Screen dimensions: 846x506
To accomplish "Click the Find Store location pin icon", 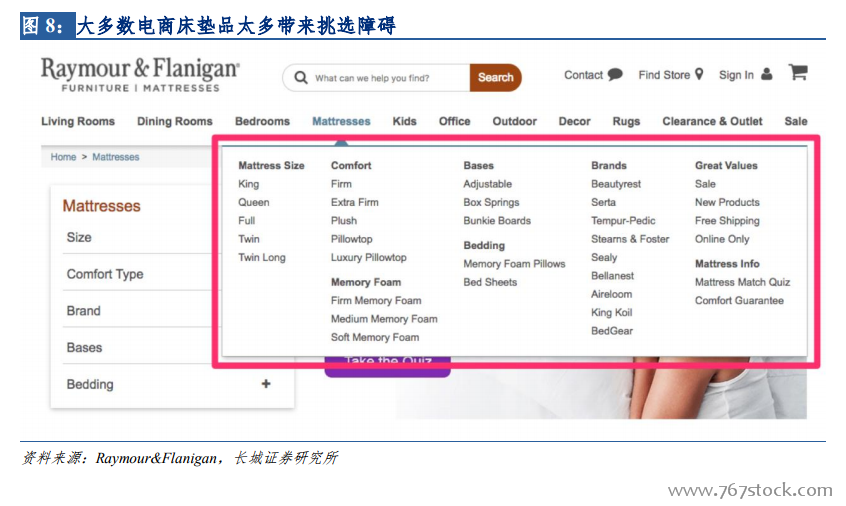I will coord(699,74).
